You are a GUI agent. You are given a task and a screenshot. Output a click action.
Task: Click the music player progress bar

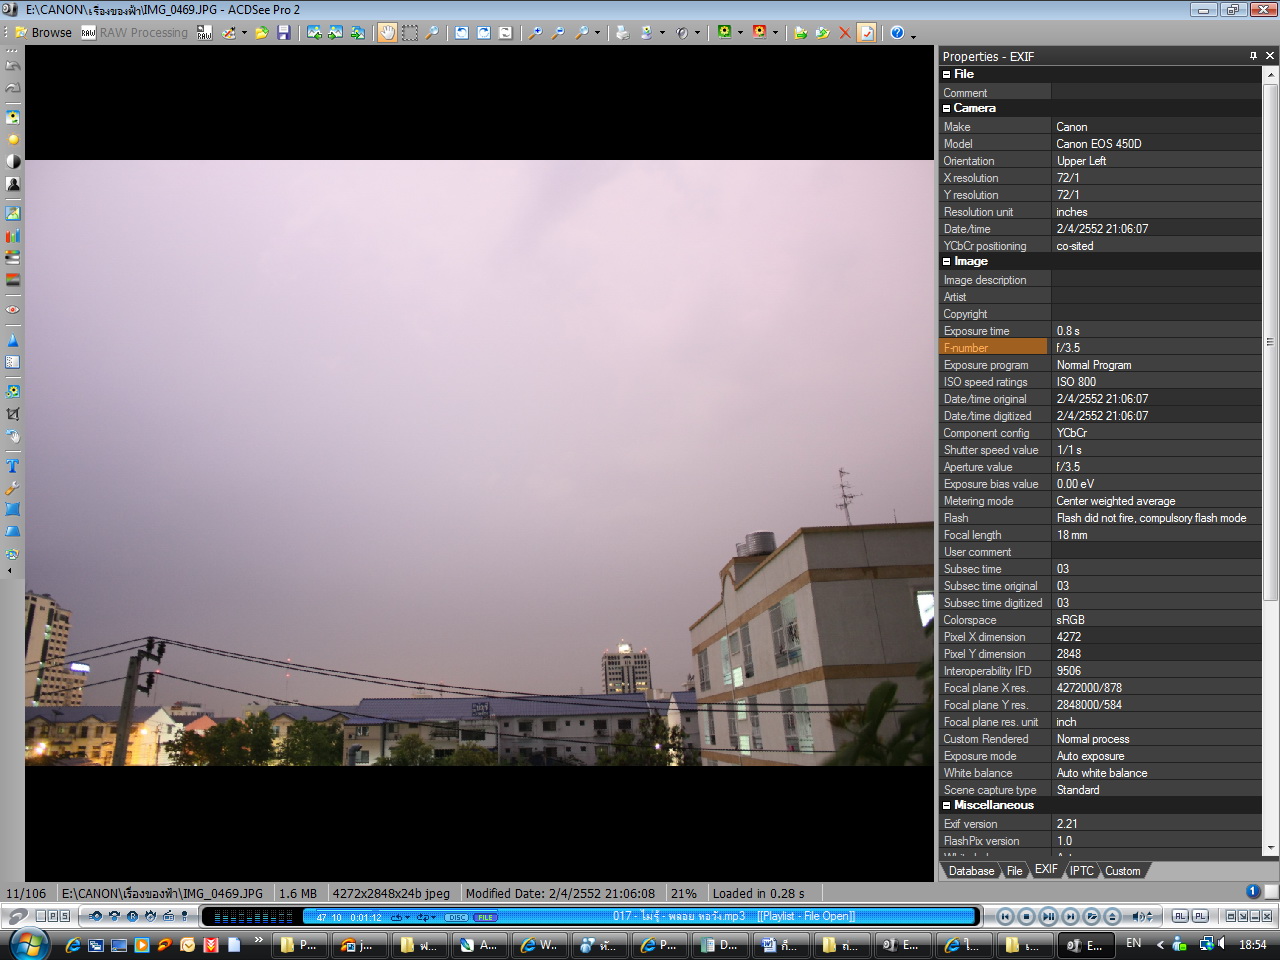640,916
